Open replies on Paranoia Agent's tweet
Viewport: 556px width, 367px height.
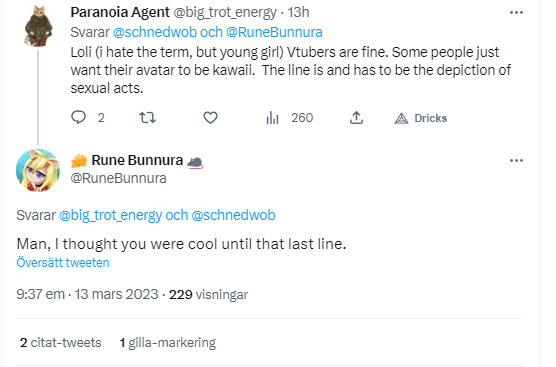(78, 117)
